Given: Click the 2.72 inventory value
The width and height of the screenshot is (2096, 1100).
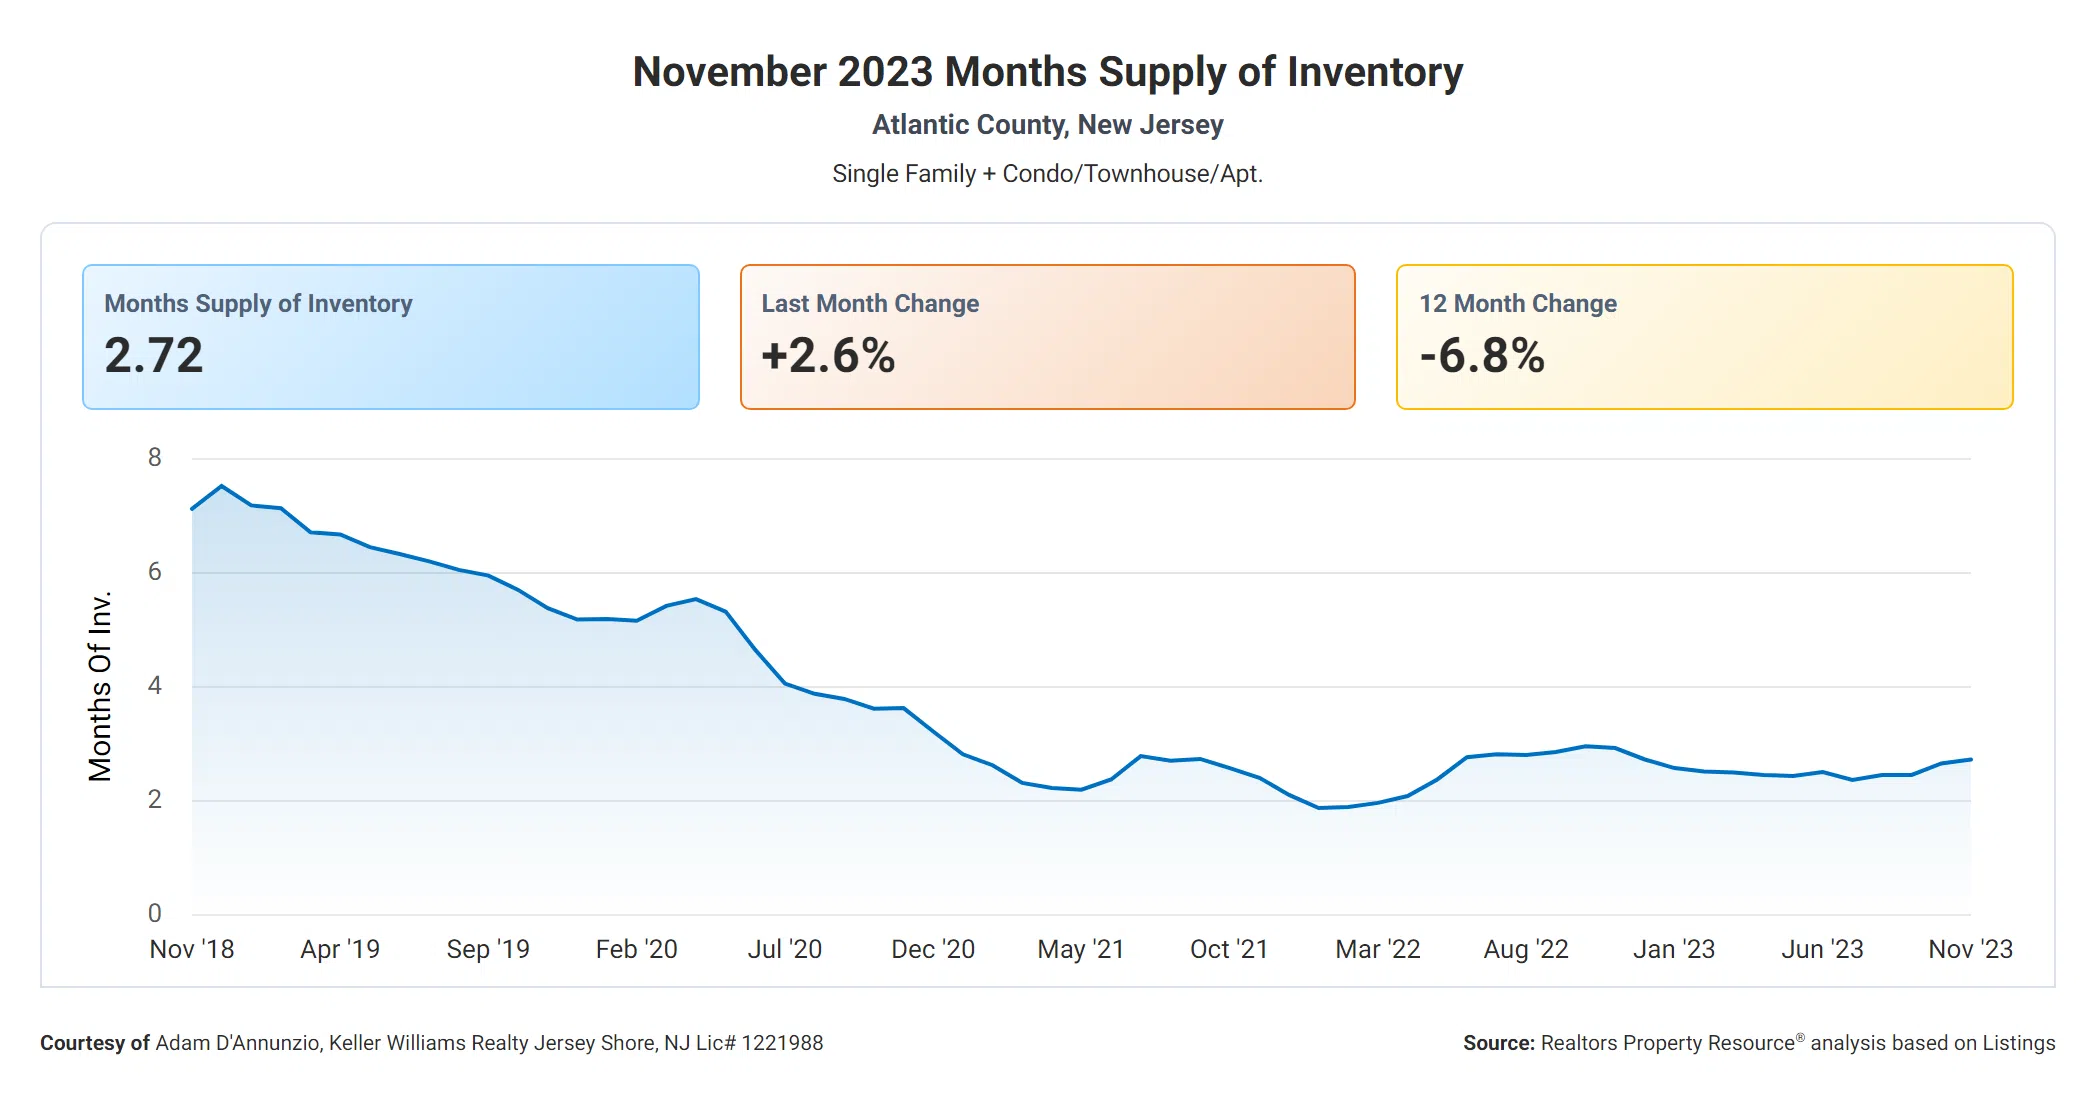Looking at the screenshot, I should click(154, 356).
